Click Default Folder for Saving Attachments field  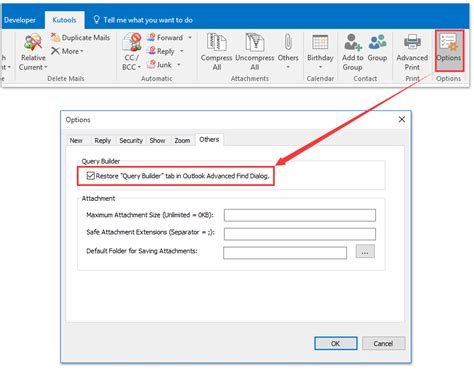(285, 253)
